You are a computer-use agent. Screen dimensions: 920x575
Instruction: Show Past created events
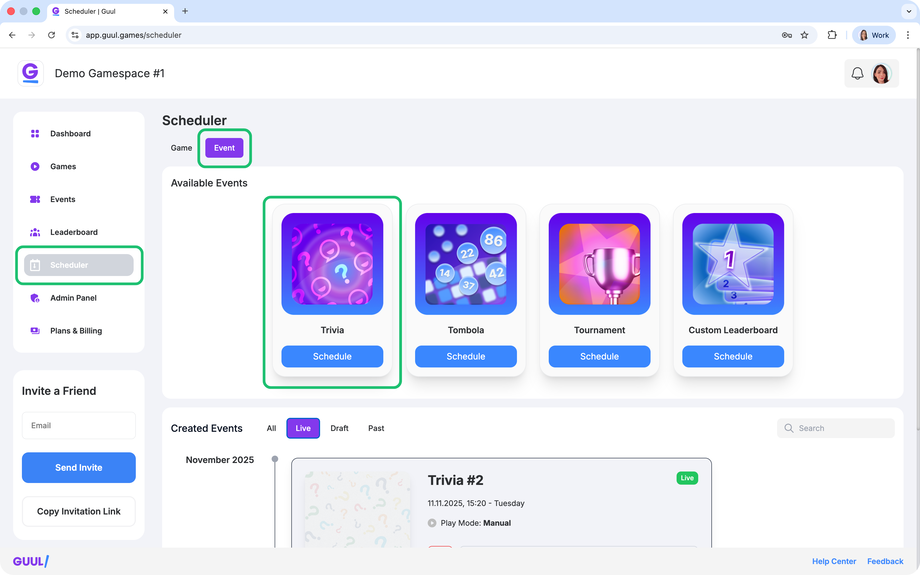[x=376, y=428]
